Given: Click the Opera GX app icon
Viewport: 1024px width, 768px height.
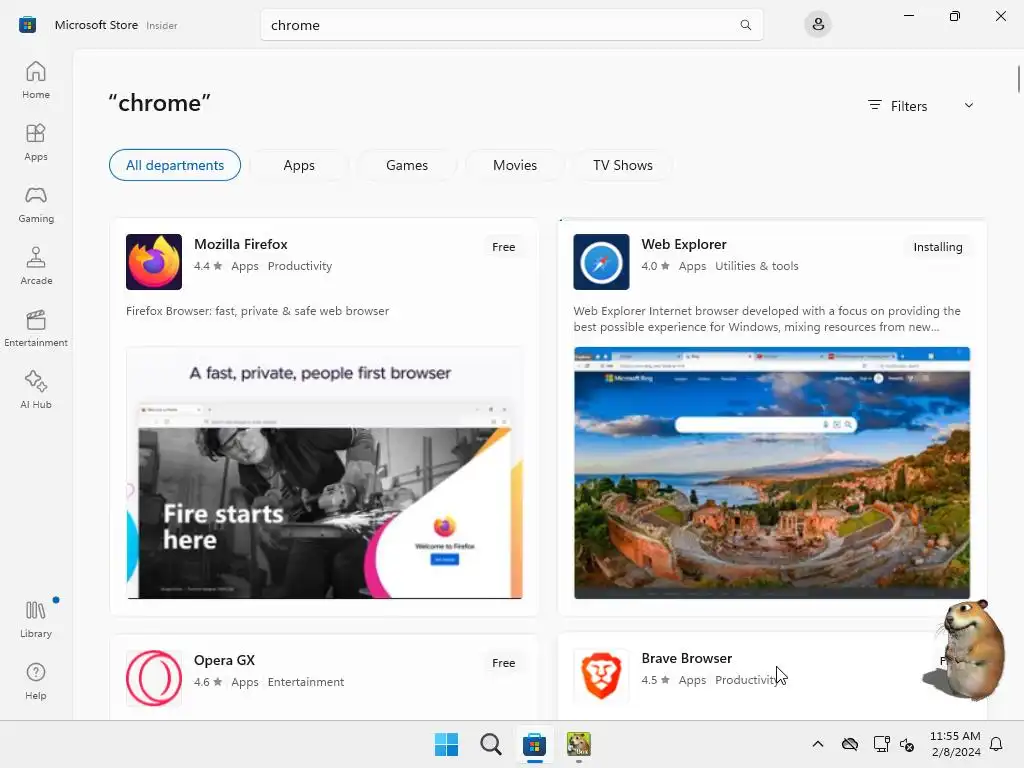Looking at the screenshot, I should [x=154, y=678].
